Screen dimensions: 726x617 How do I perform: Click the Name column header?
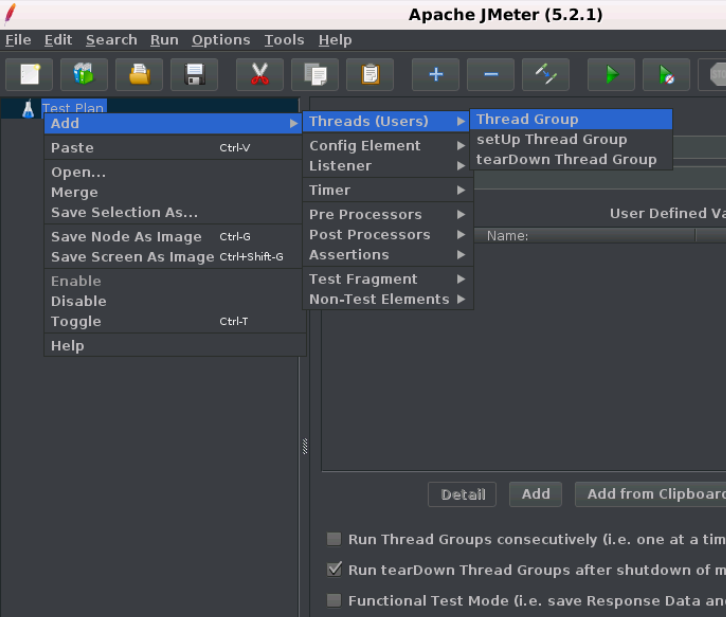click(584, 236)
